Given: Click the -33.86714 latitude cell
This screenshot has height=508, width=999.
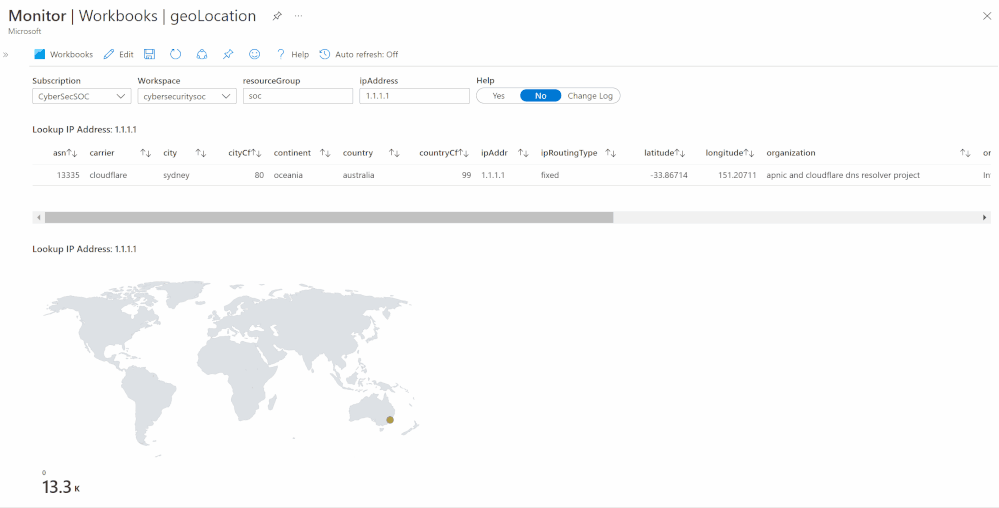Looking at the screenshot, I should coord(670,175).
